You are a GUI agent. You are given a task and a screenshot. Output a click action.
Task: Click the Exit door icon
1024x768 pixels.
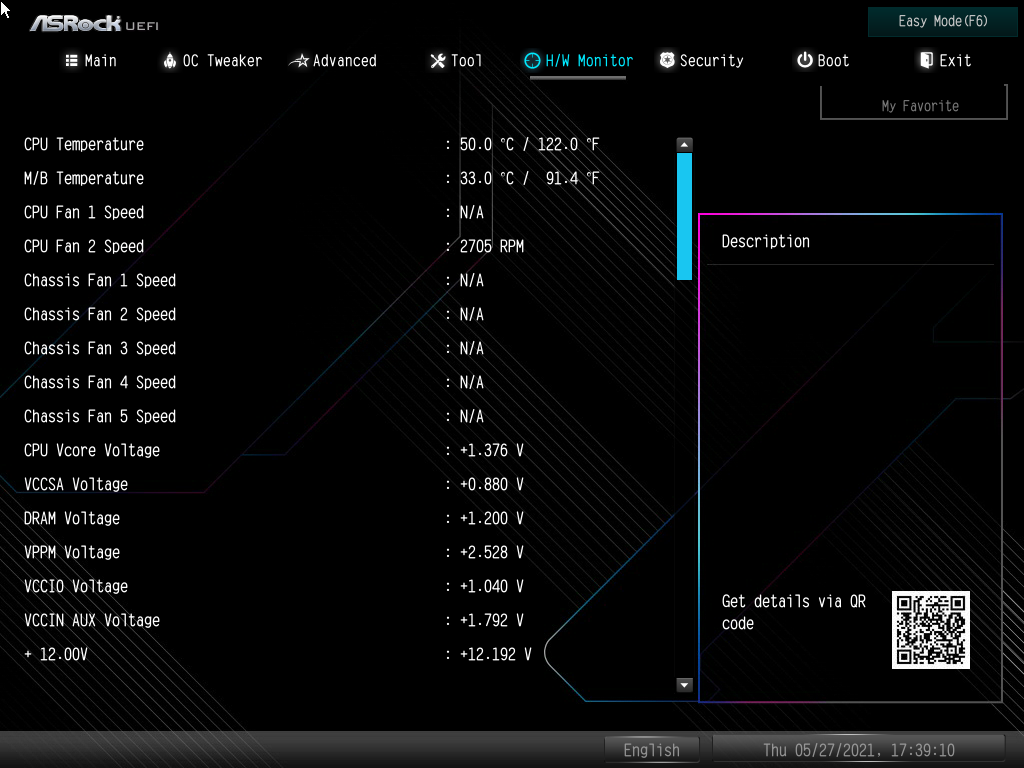[x=925, y=60]
